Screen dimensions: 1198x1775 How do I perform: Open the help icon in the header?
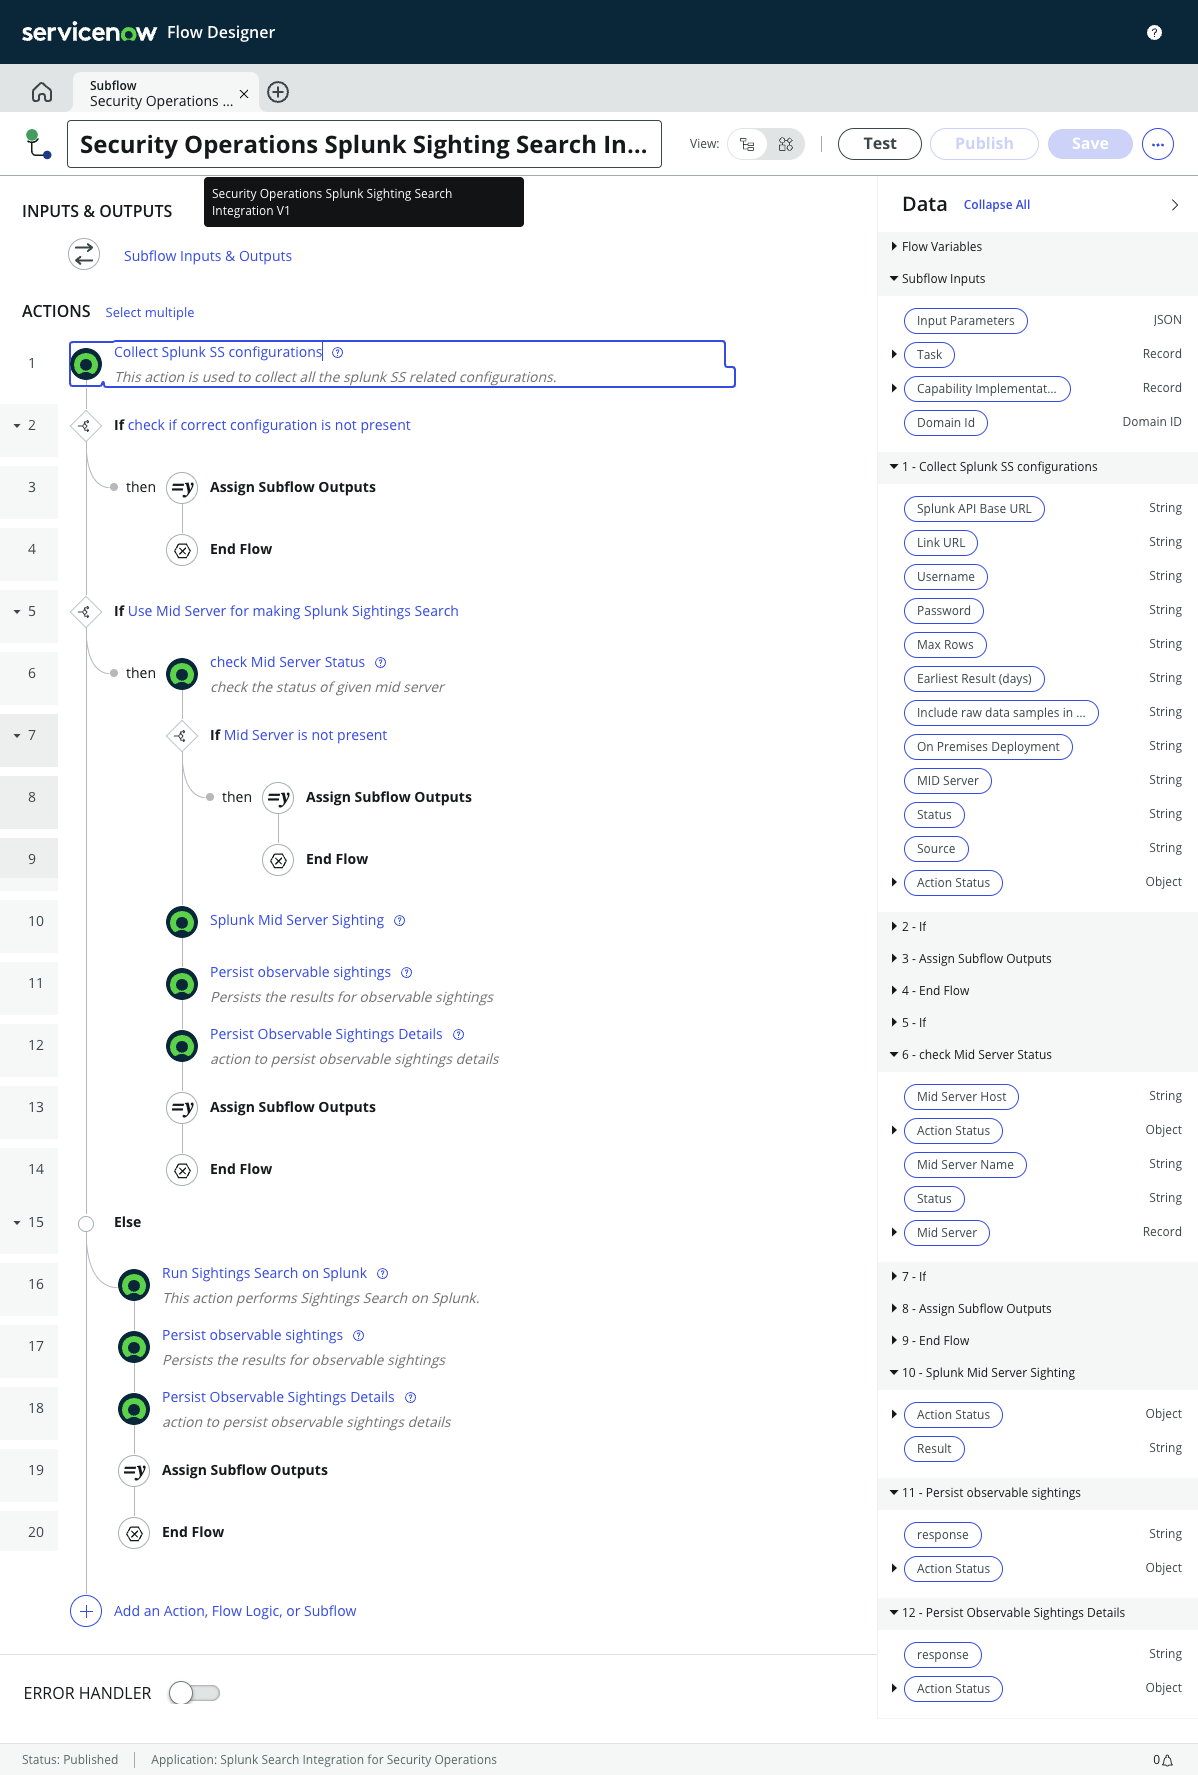tap(1154, 32)
